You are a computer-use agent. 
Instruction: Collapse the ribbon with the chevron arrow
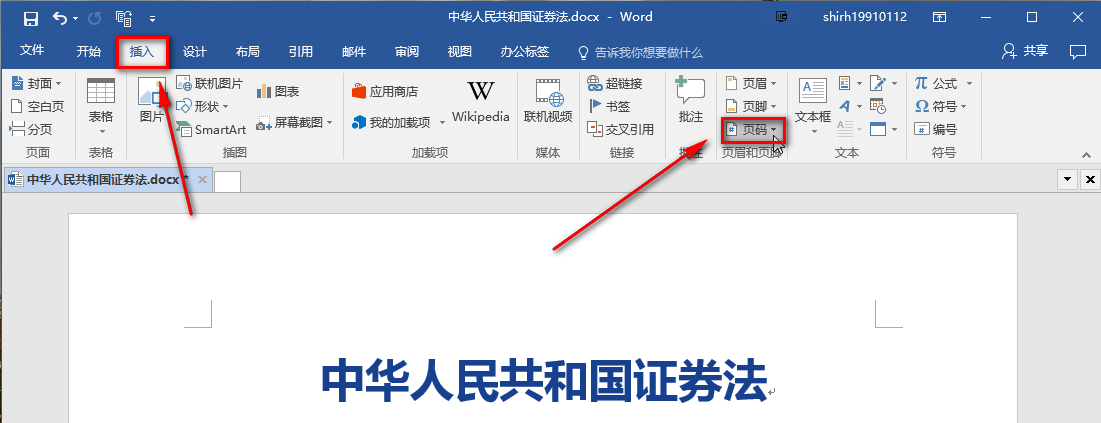point(1086,155)
